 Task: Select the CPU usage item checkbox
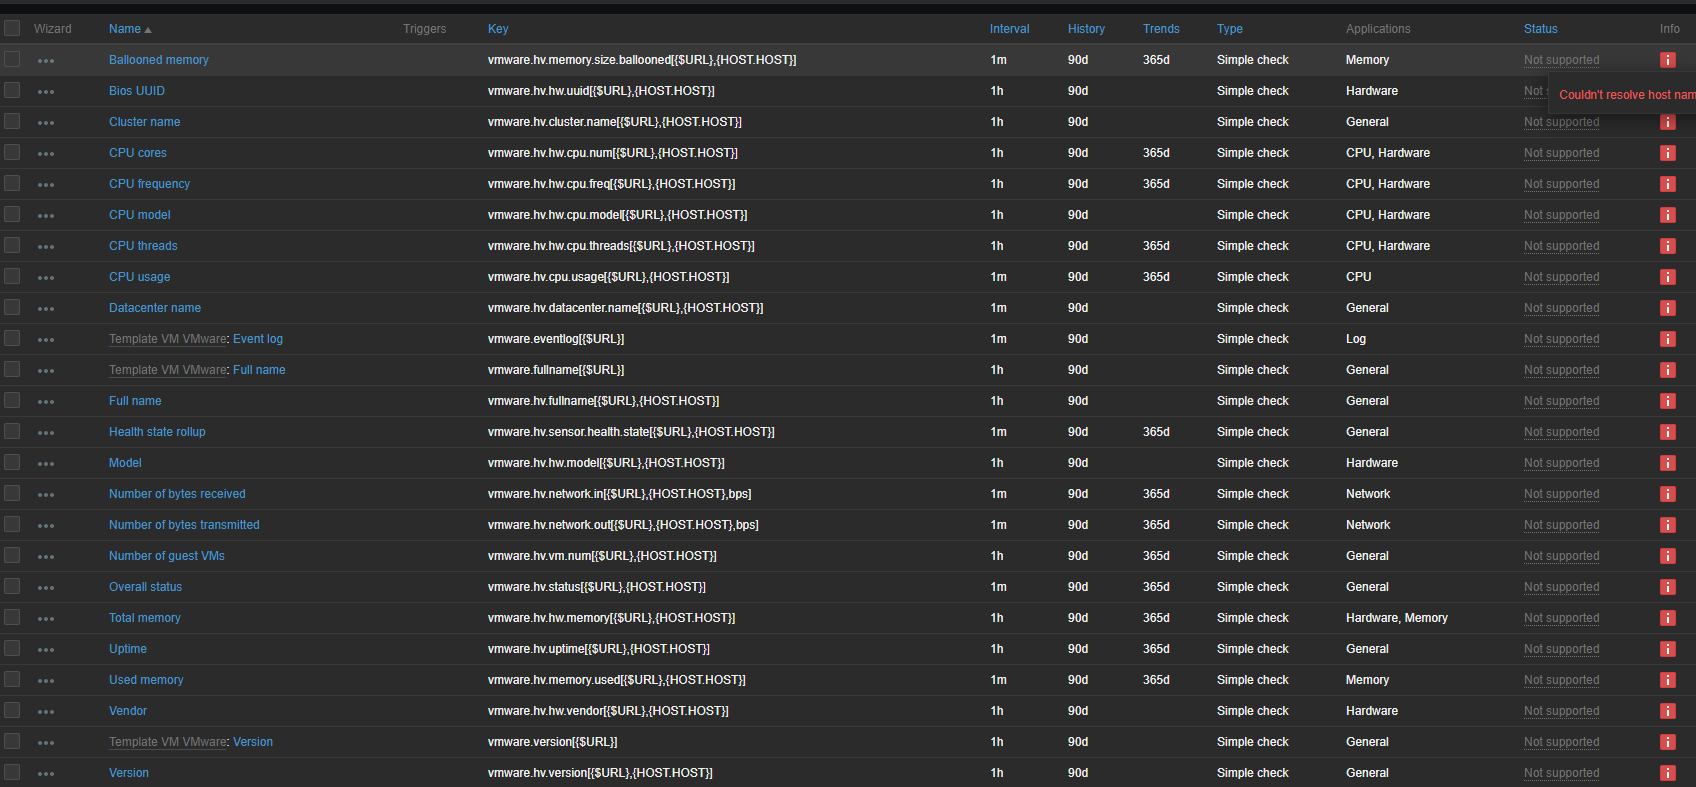(12, 276)
